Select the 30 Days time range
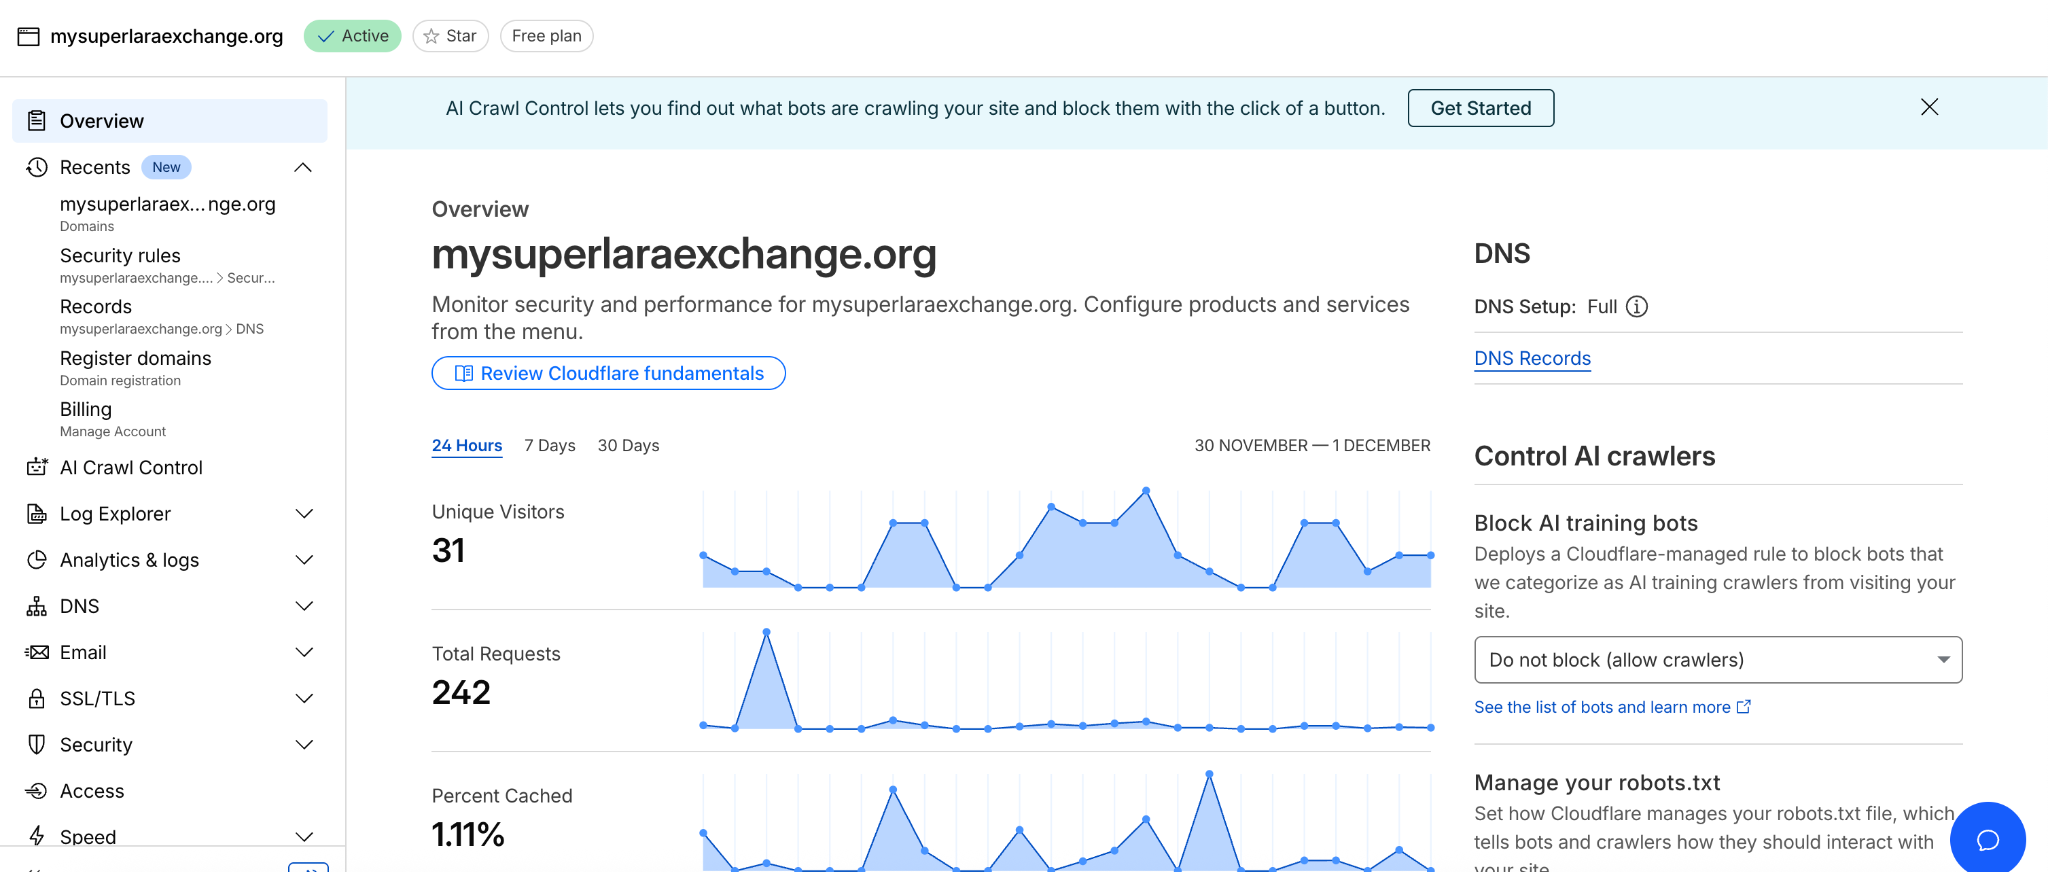Screen dimensions: 2048x872 point(628,446)
